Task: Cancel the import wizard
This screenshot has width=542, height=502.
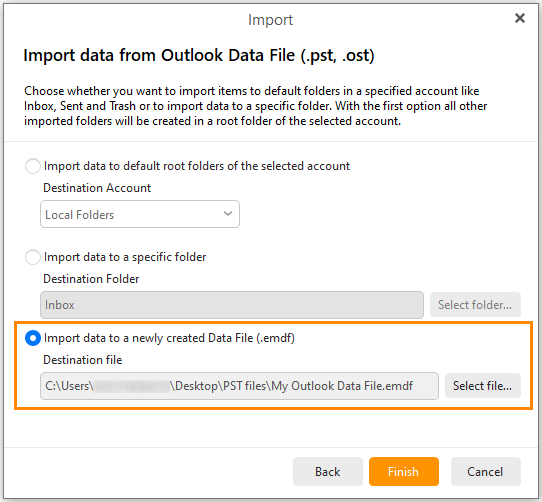Action: coord(485,472)
